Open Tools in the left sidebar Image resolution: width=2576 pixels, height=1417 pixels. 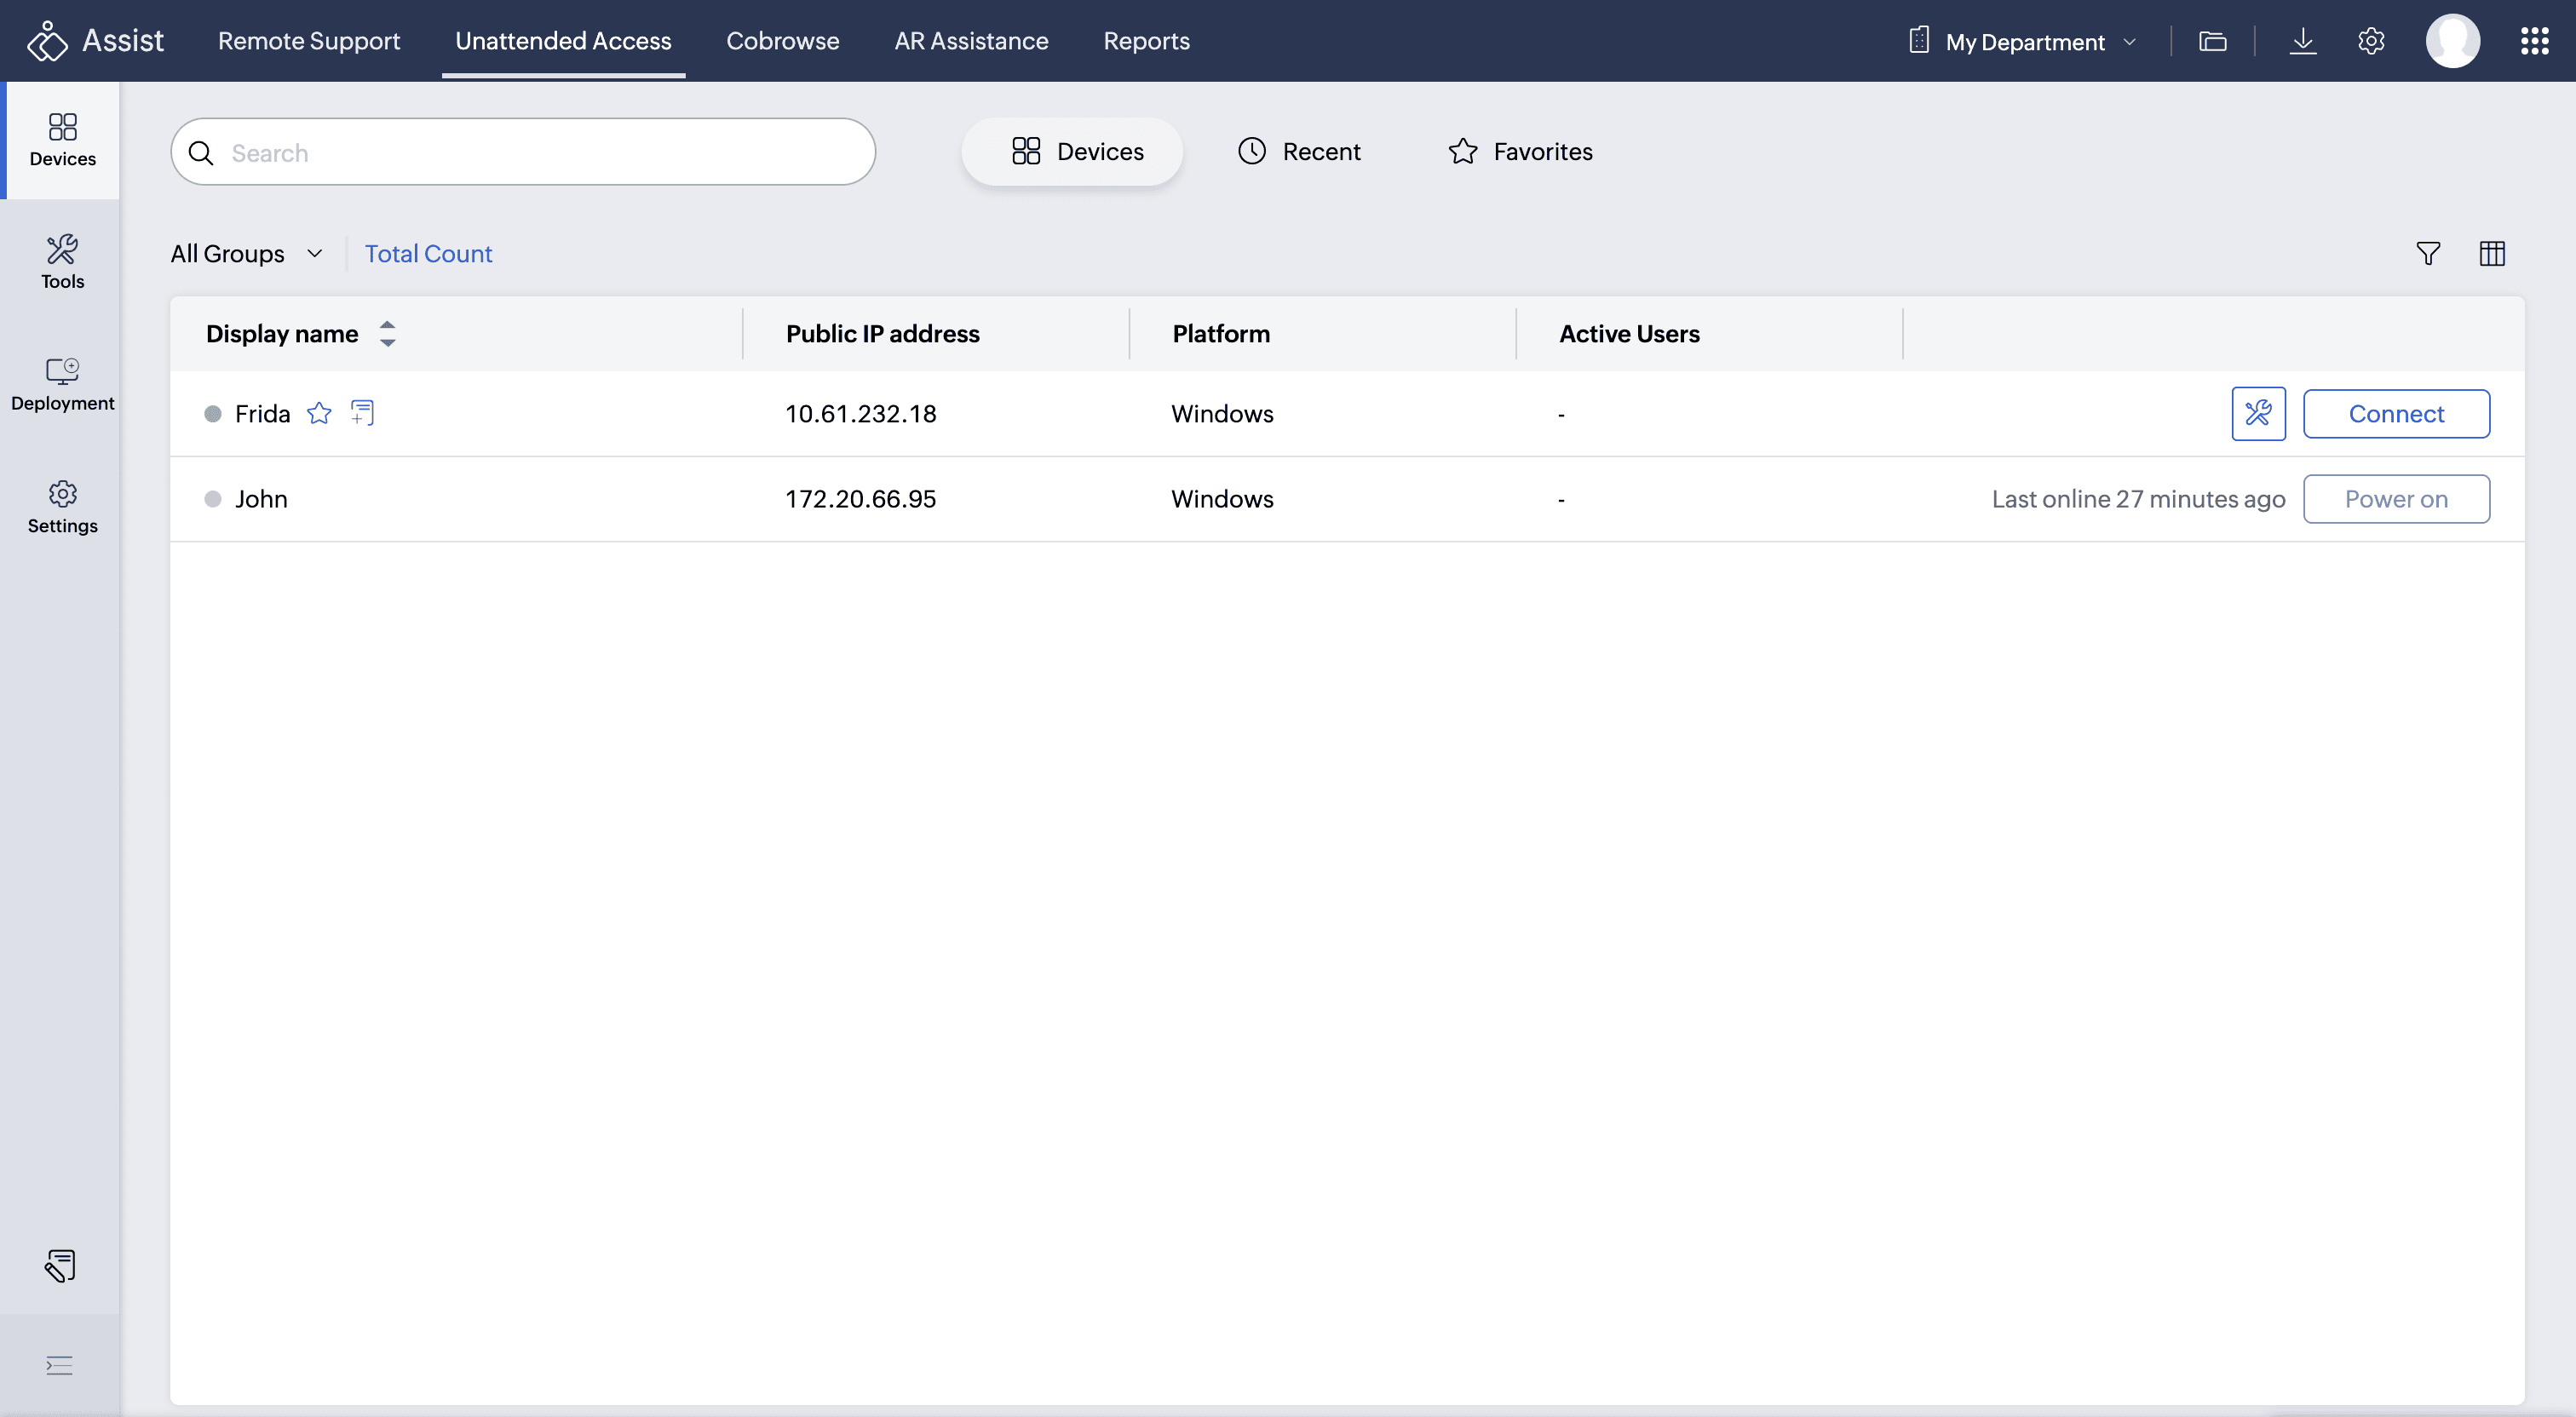(x=62, y=261)
